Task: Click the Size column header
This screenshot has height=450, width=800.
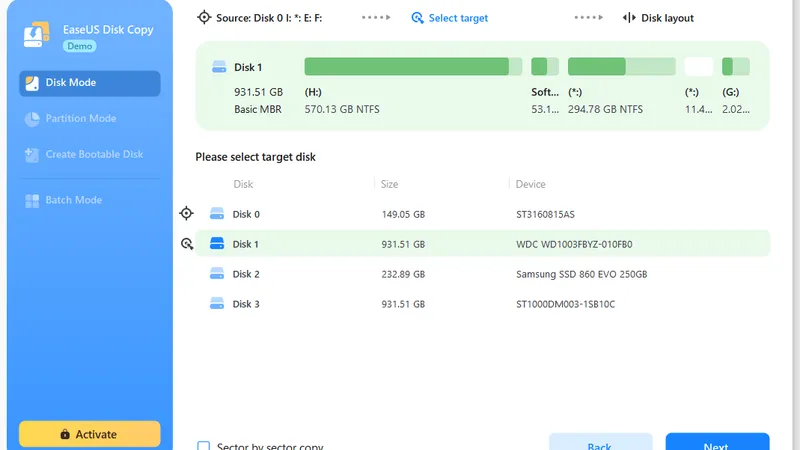Action: tap(389, 184)
